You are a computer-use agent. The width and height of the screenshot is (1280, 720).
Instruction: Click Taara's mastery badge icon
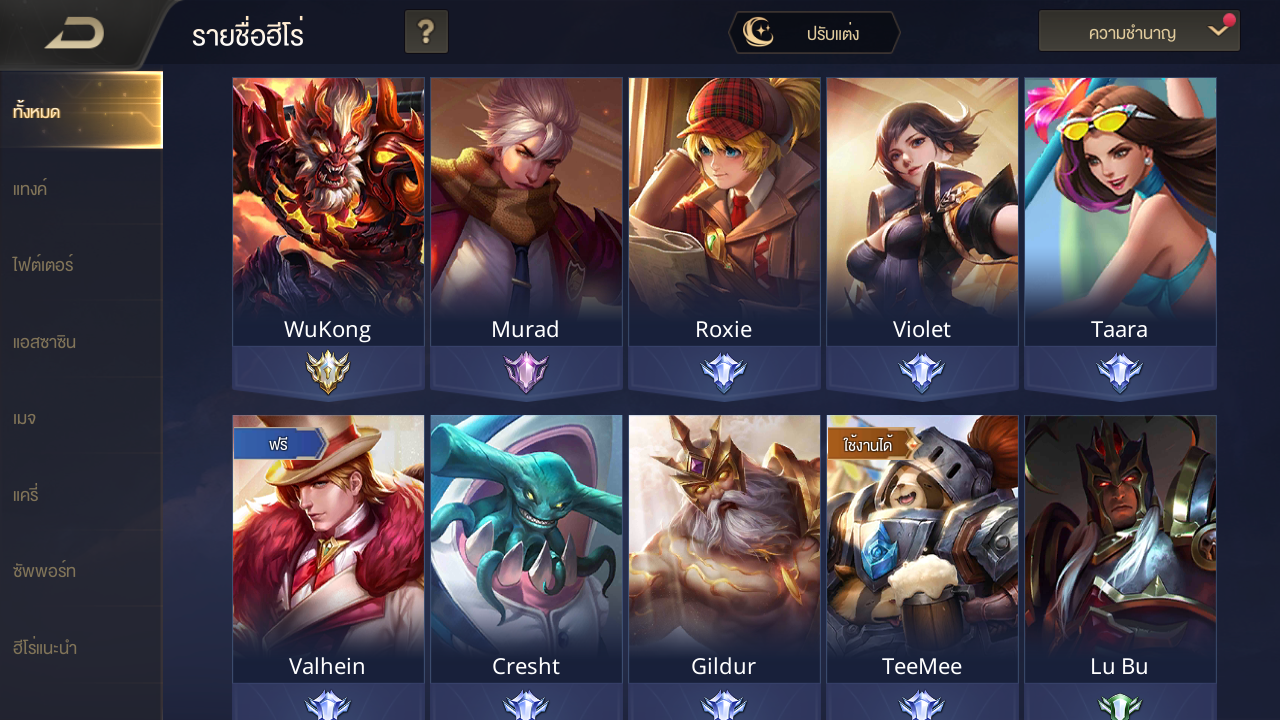[1119, 373]
